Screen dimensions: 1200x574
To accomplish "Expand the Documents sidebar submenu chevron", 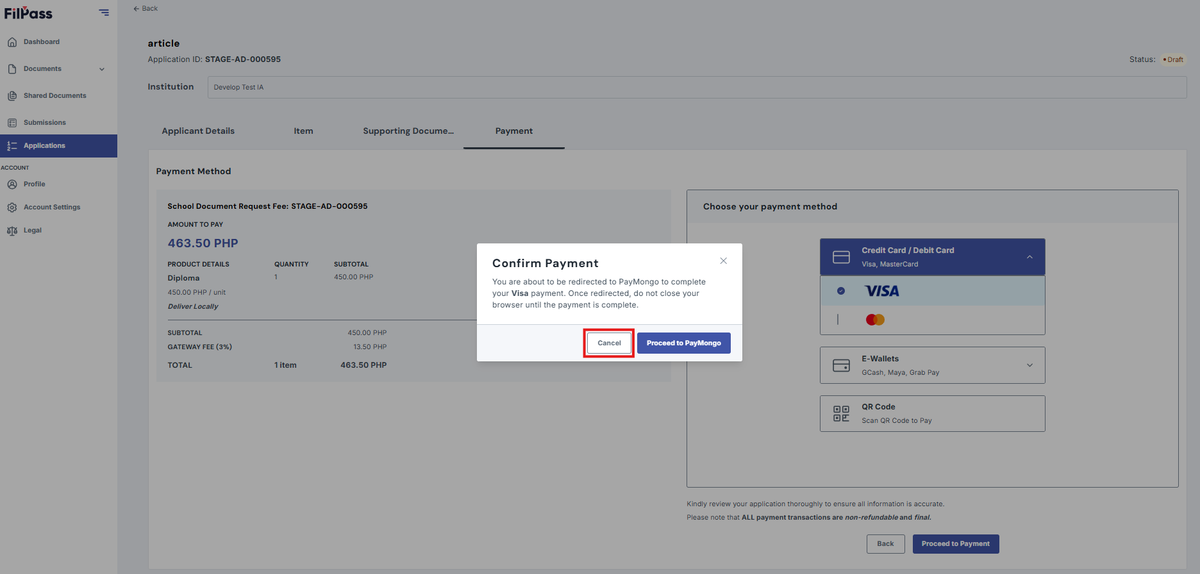I will 102,69.
